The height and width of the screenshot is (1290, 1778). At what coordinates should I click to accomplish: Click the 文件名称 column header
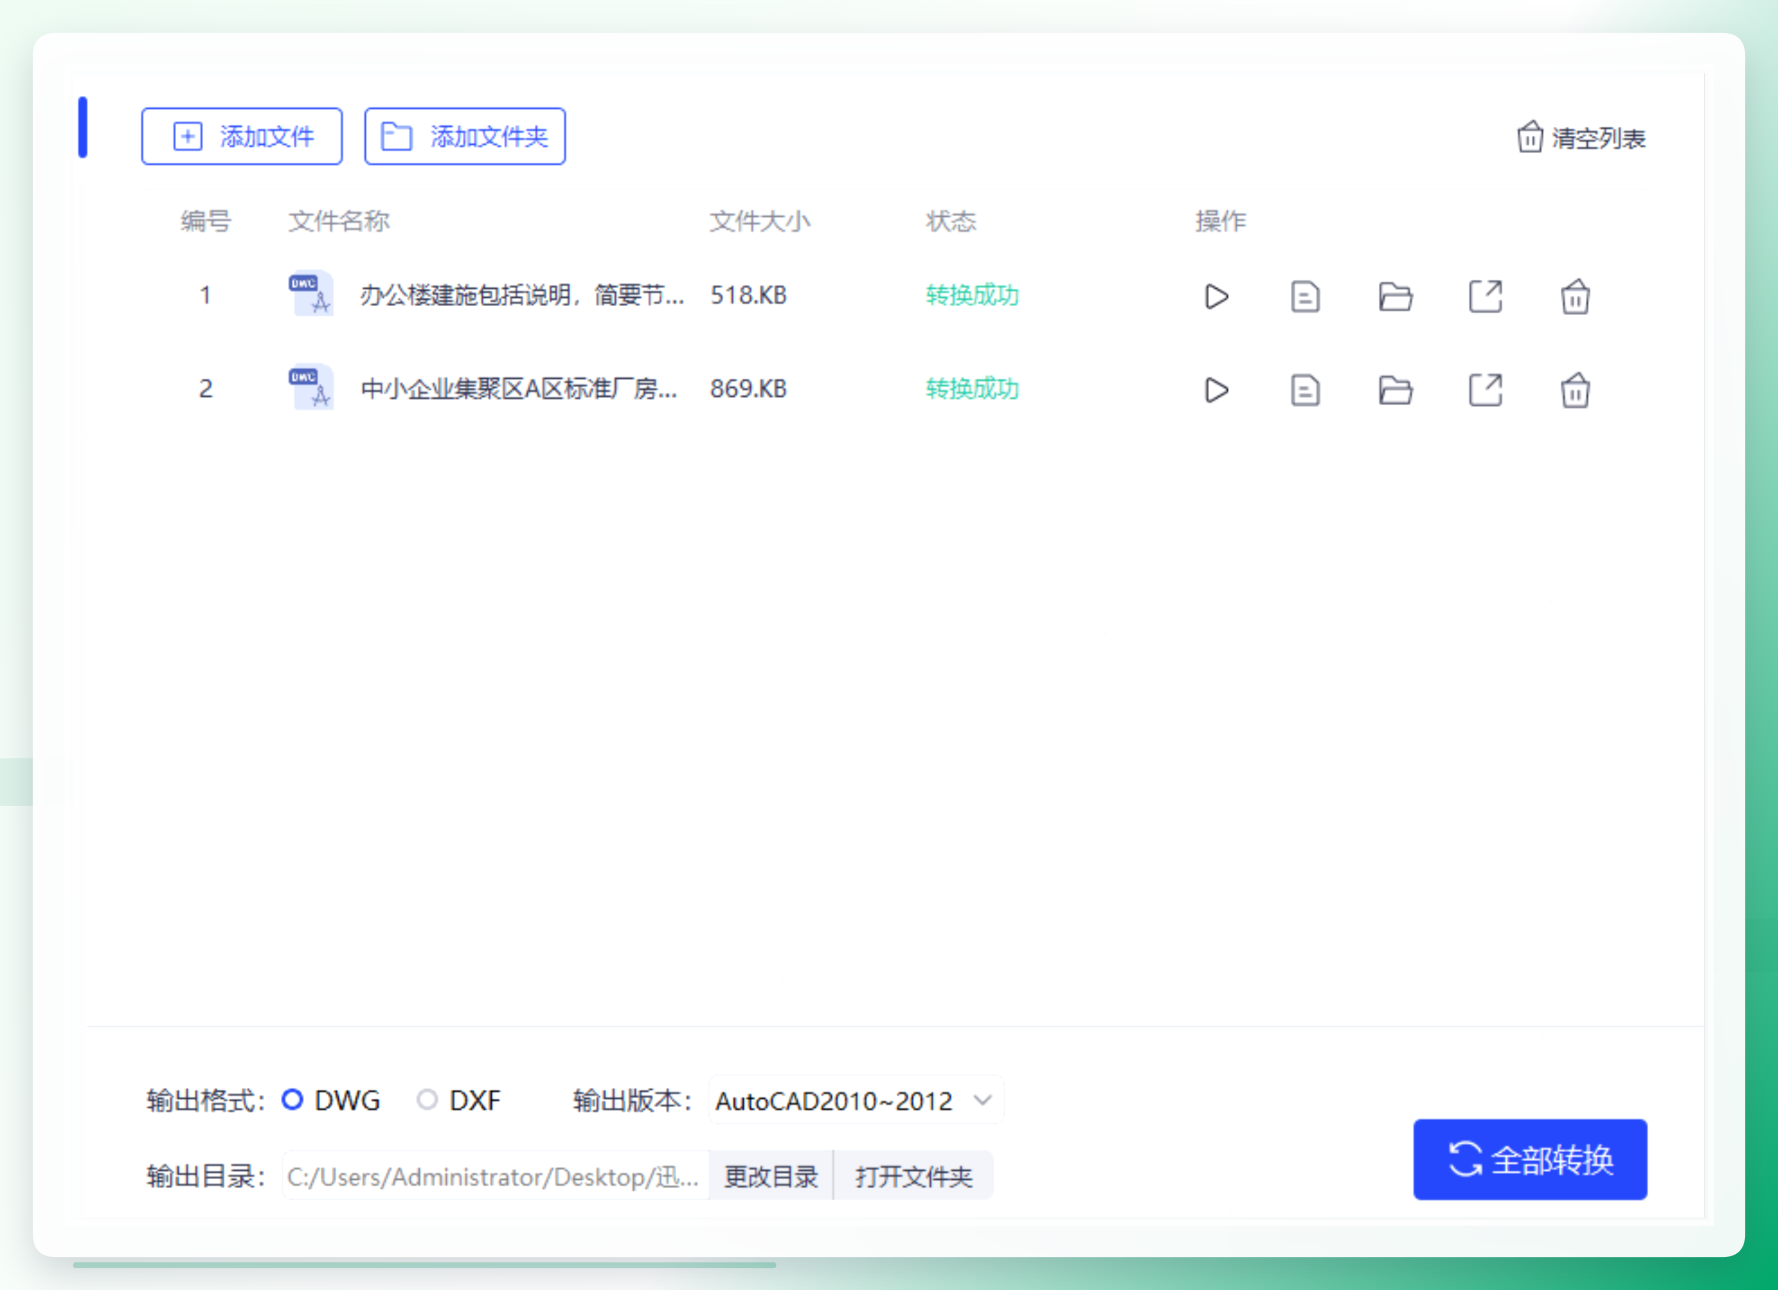tap(339, 221)
